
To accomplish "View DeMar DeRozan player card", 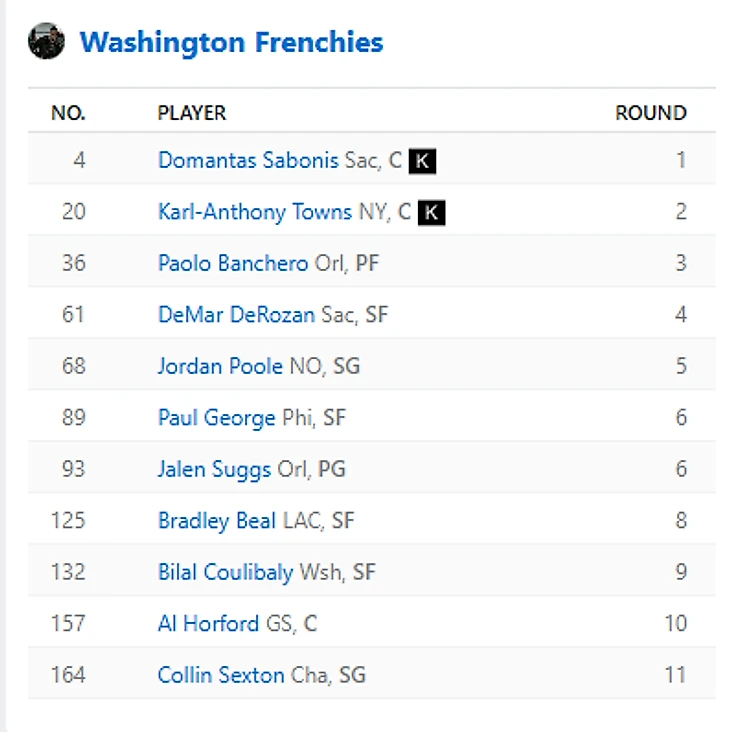I will pyautogui.click(x=237, y=315).
